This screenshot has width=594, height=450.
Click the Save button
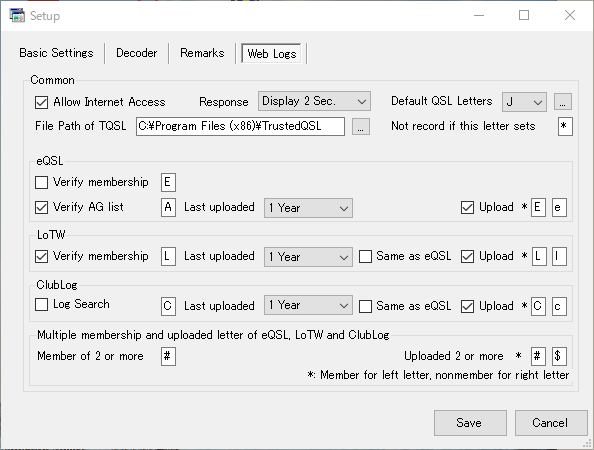(x=470, y=423)
